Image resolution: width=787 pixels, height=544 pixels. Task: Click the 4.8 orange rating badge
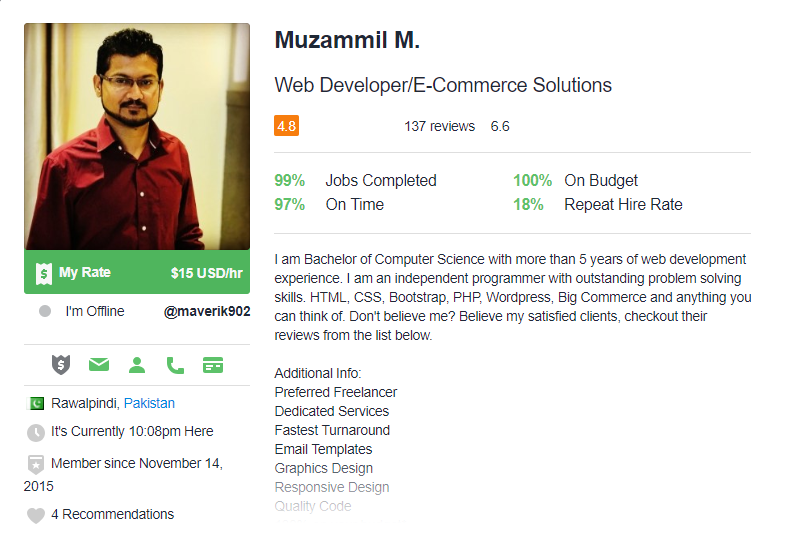click(287, 126)
